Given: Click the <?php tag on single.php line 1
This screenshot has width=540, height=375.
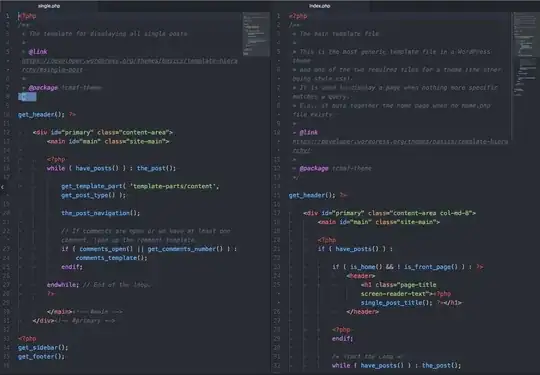Looking at the screenshot, I should [x=27, y=16].
